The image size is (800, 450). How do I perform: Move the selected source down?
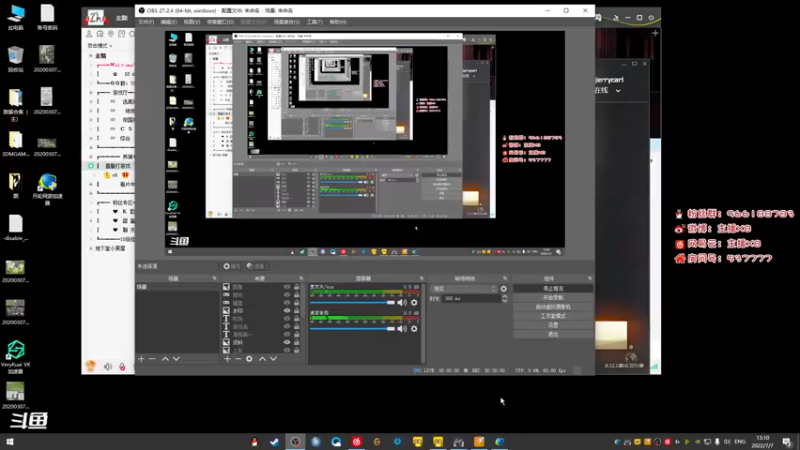pos(273,359)
